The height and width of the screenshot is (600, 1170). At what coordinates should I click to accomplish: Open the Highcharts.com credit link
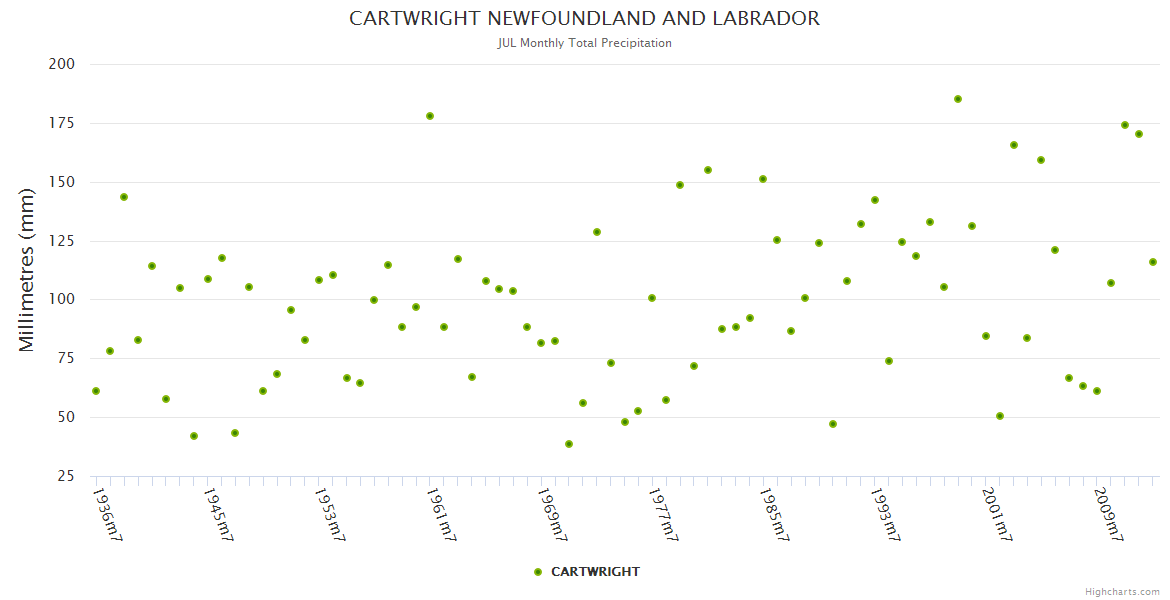(x=1122, y=591)
